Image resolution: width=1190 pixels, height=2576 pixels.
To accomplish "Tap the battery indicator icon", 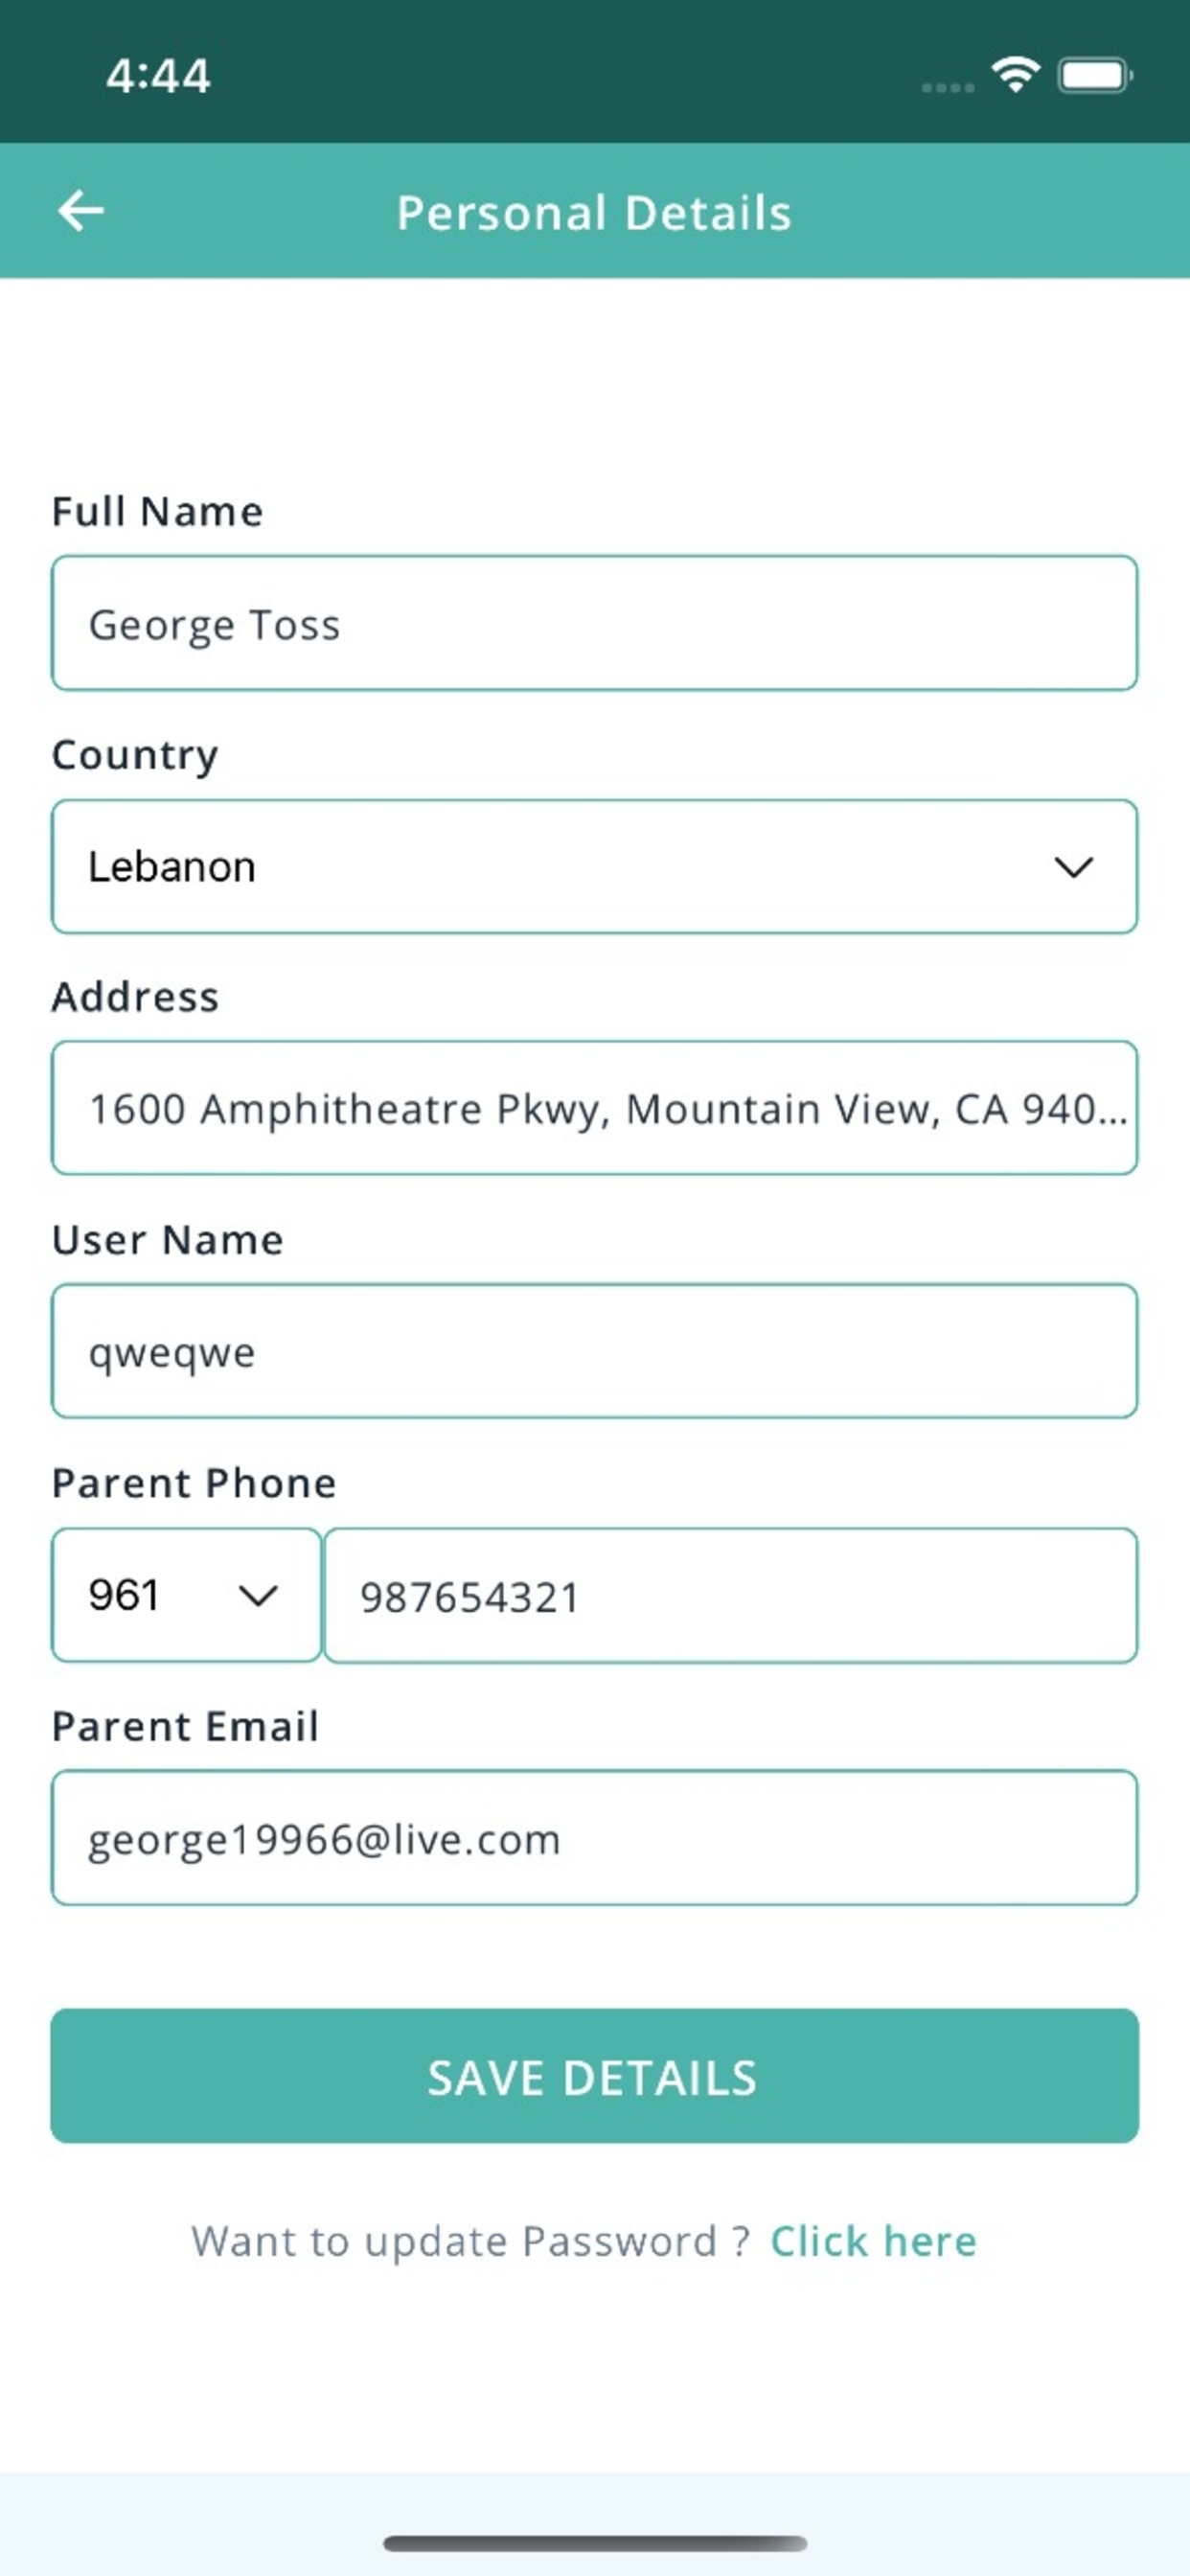I will [1096, 75].
